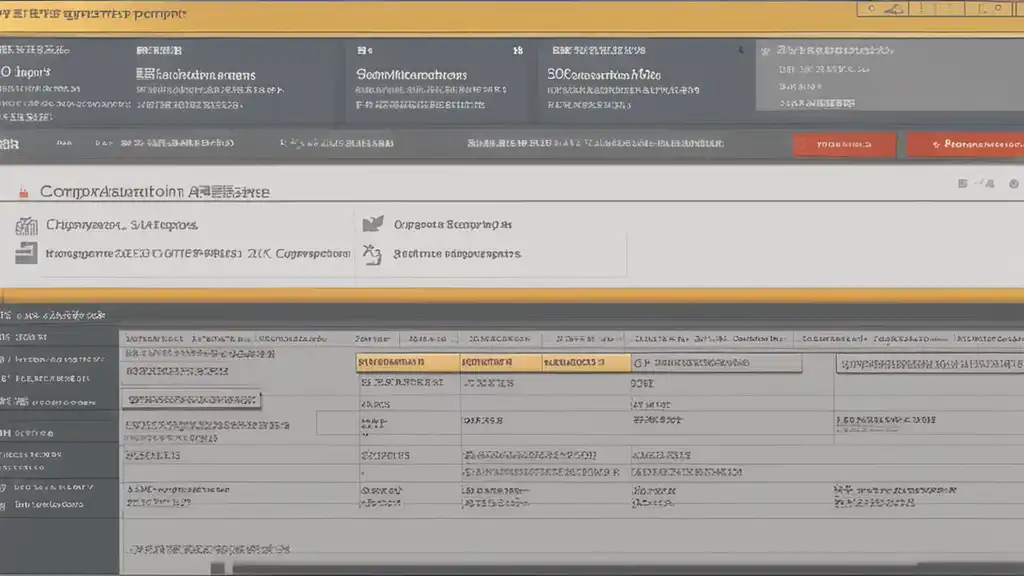Click the small arrow marker atop the fourth header card

click(741, 50)
